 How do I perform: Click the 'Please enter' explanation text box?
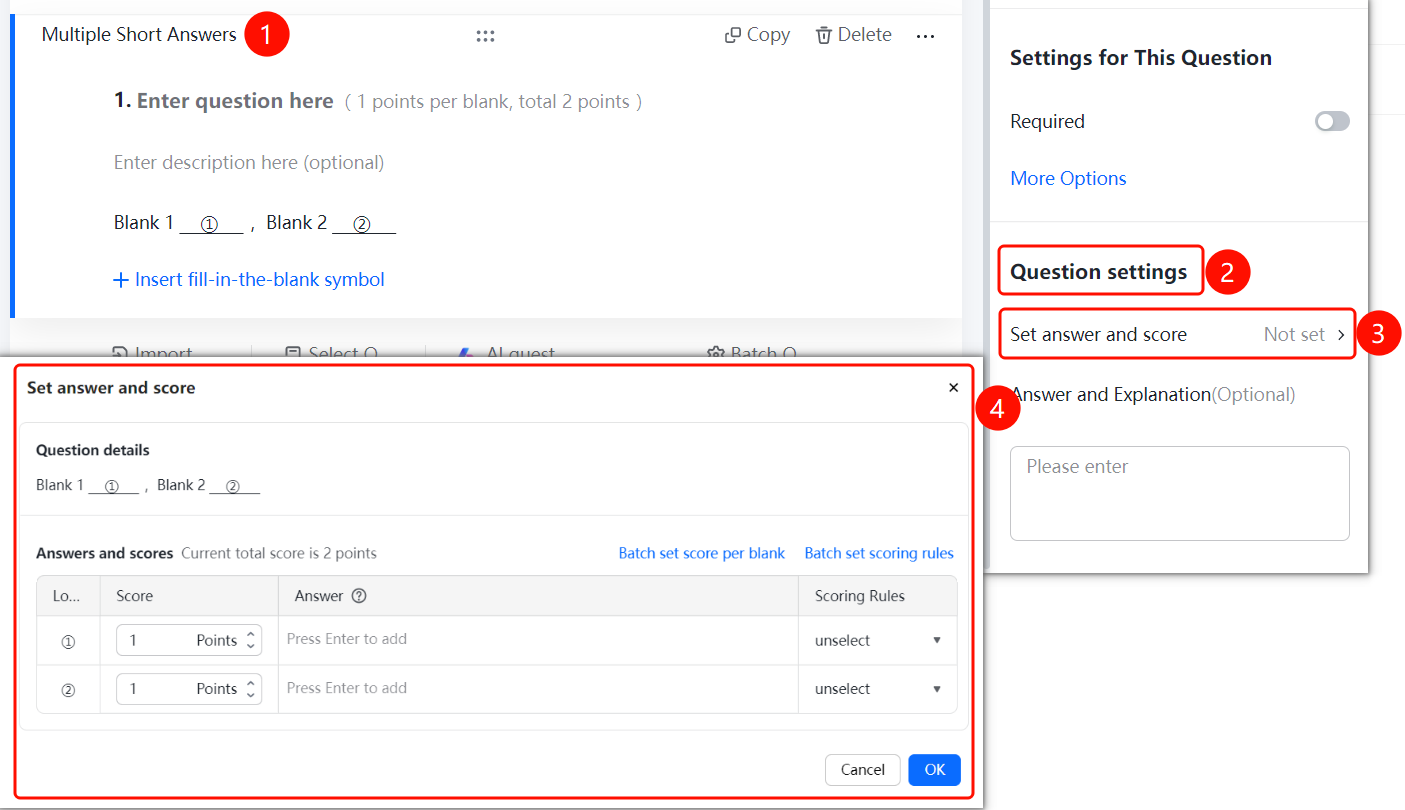click(1180, 493)
